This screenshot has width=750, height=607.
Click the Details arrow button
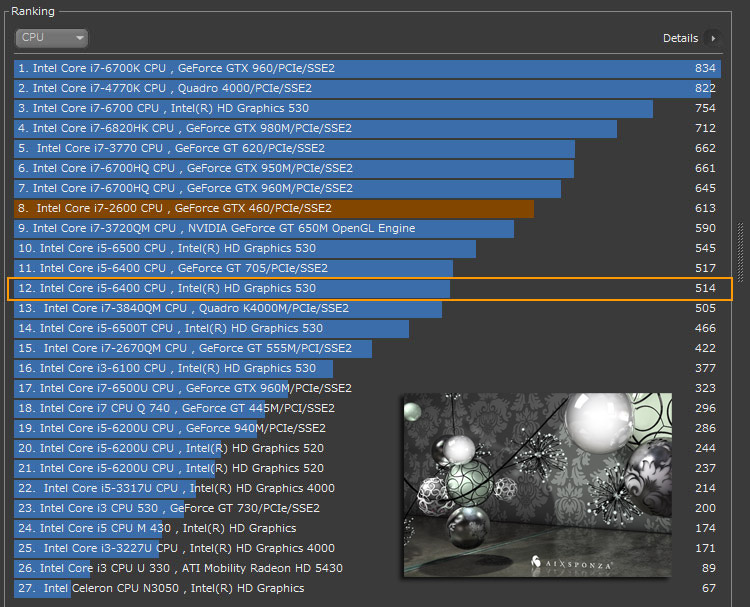pos(713,38)
